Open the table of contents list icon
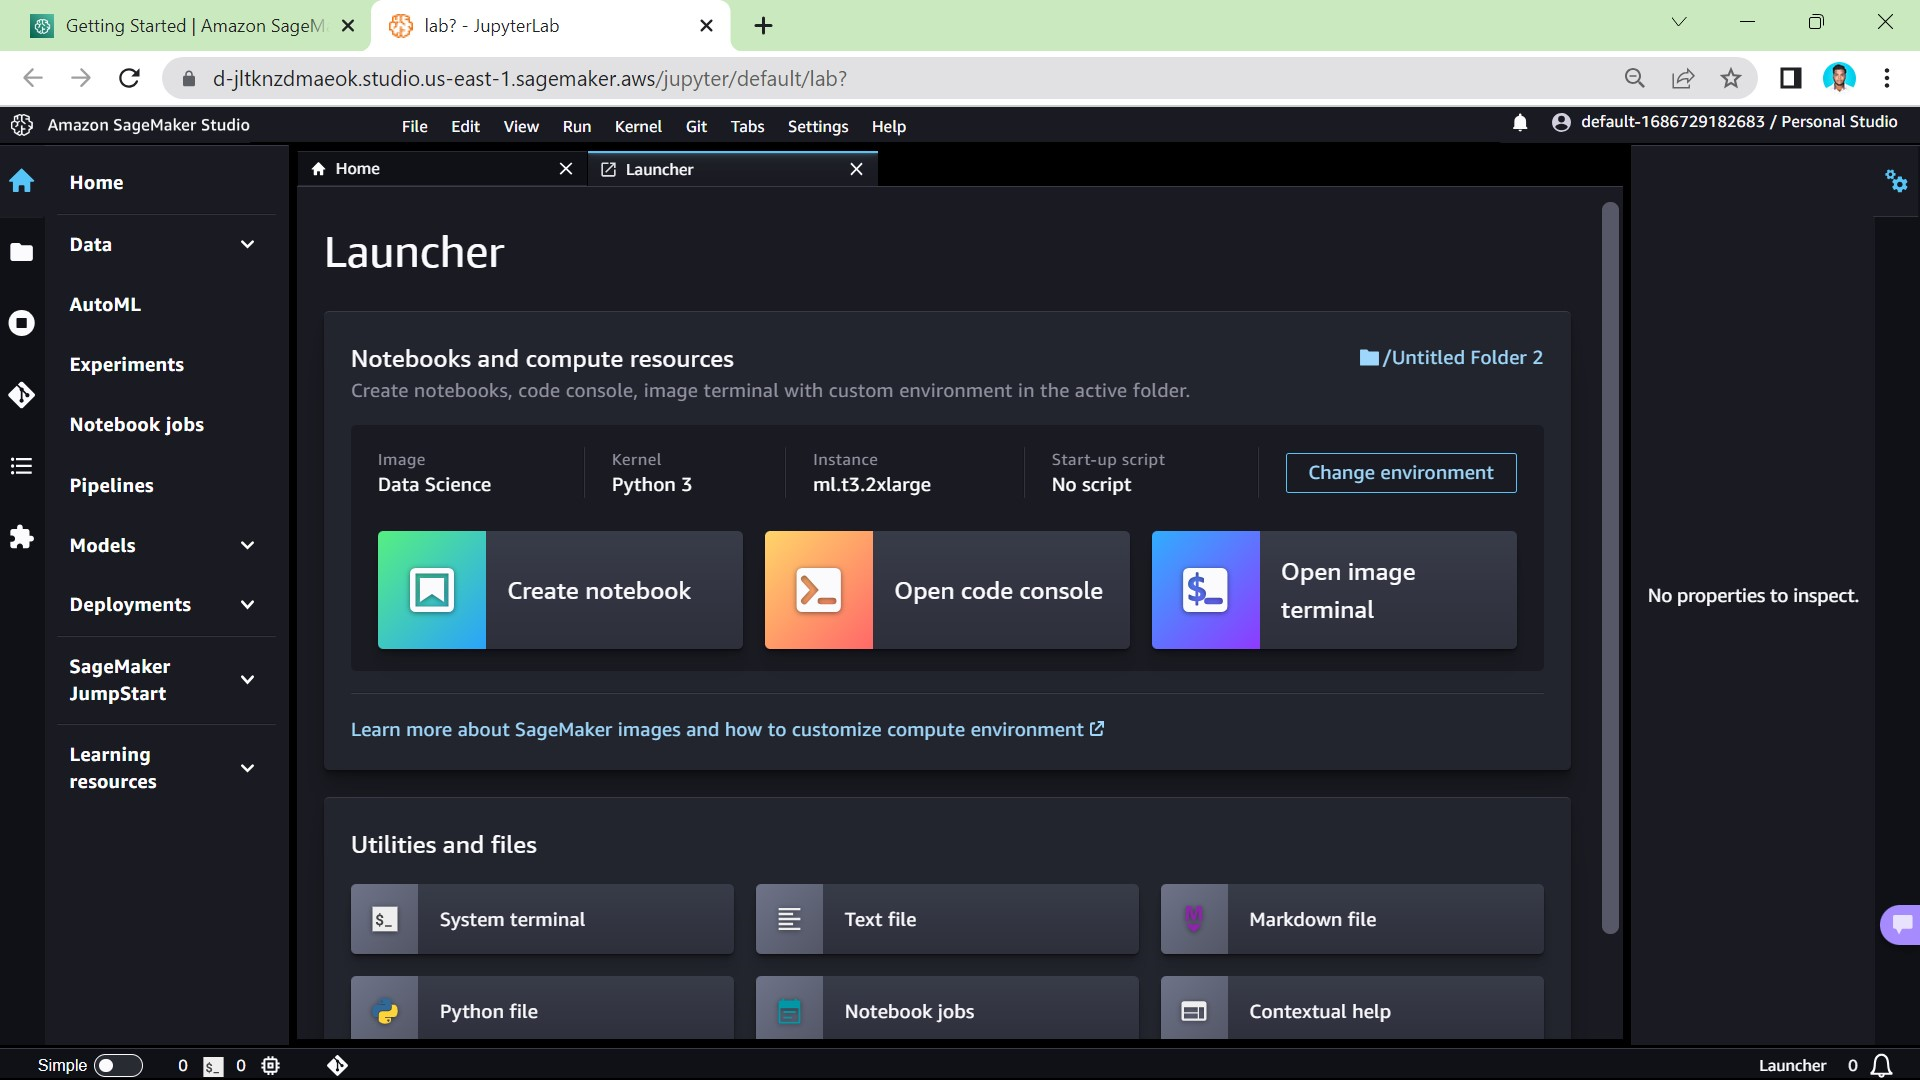This screenshot has height=1080, width=1920. click(21, 466)
